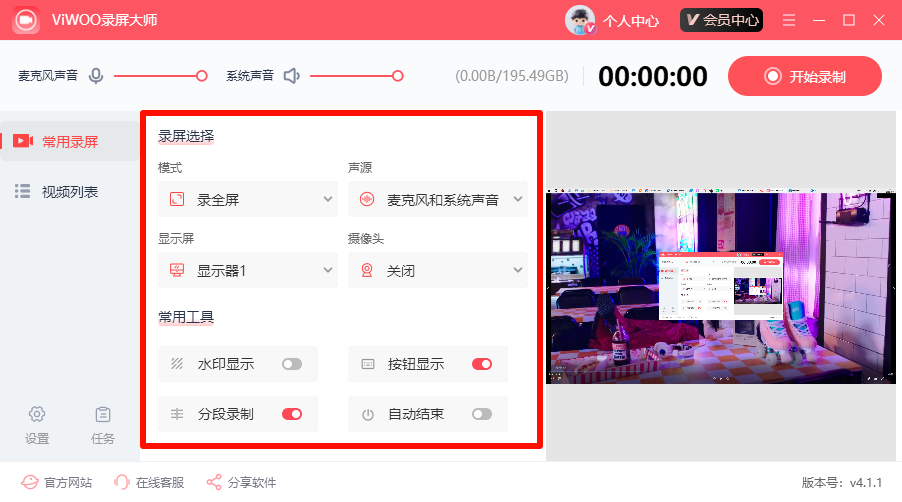Expand the 显示屏 显示器1 dropdown
Viewport: 902px width, 502px height.
click(x=248, y=270)
